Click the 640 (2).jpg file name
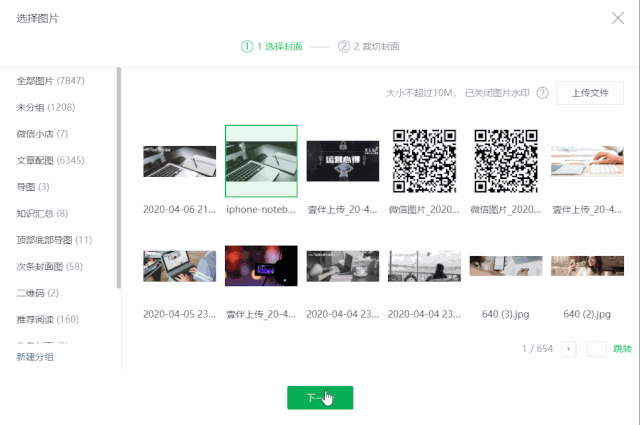 point(587,314)
